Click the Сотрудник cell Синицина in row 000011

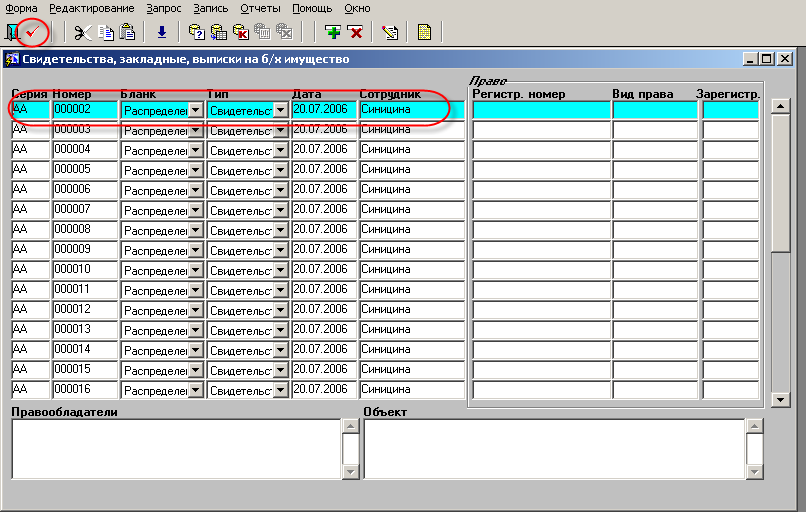412,290
